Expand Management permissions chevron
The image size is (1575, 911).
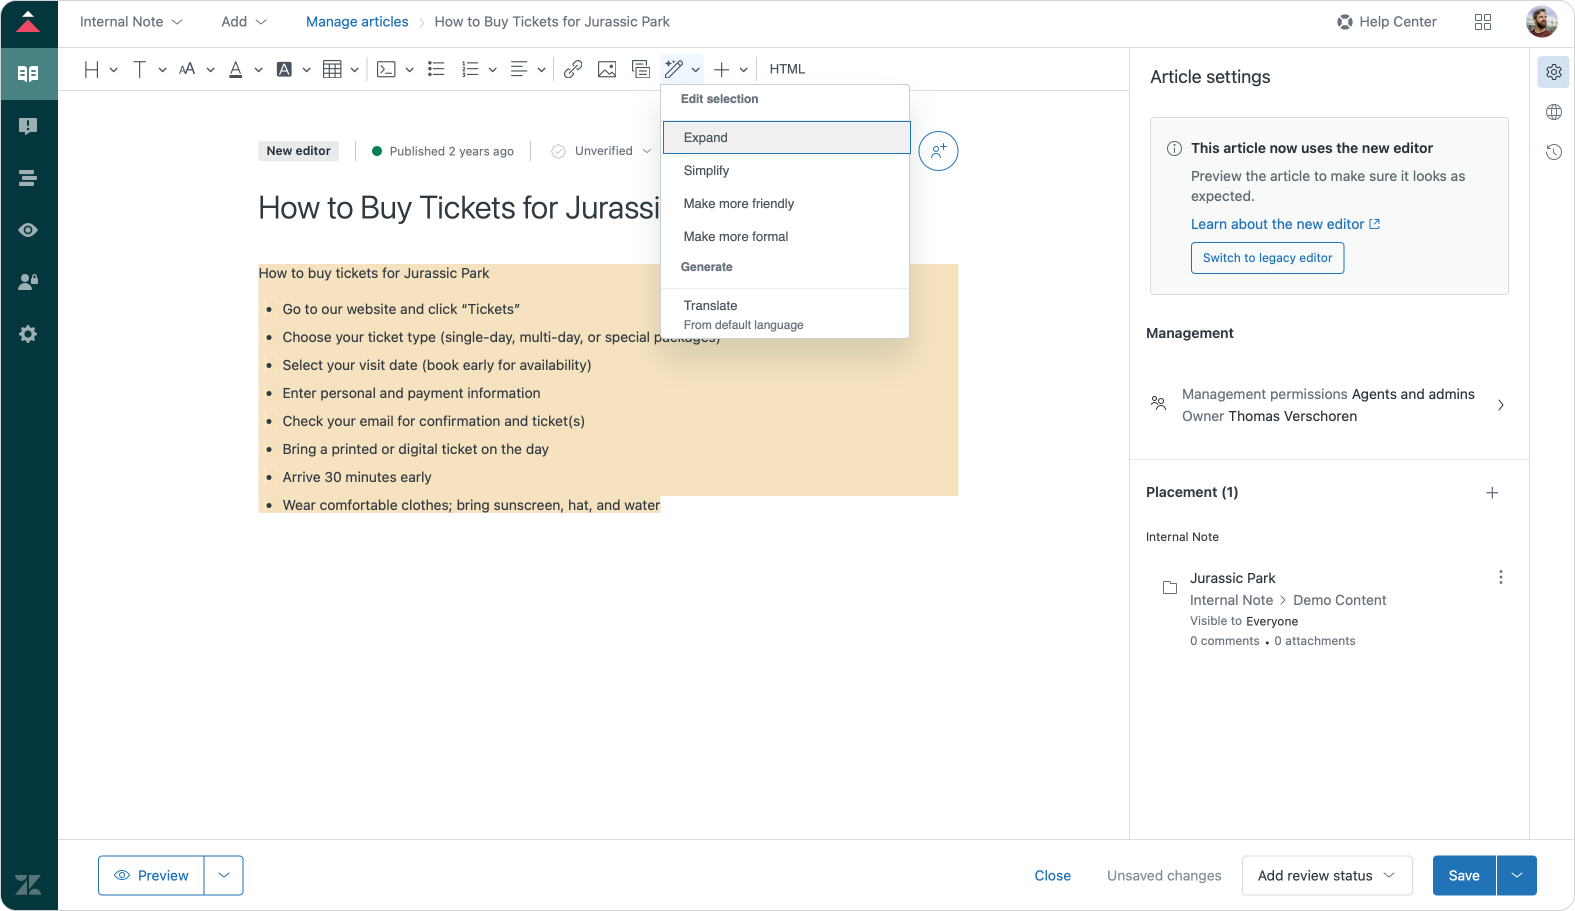(x=1501, y=405)
